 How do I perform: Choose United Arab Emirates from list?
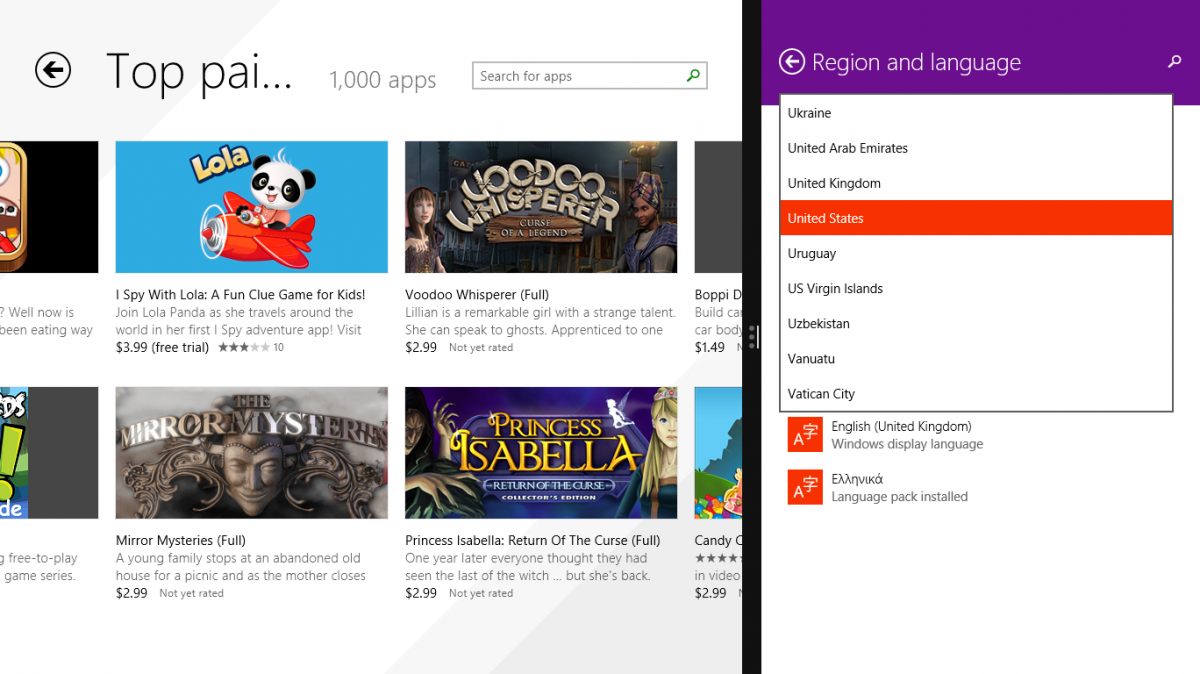(976, 148)
